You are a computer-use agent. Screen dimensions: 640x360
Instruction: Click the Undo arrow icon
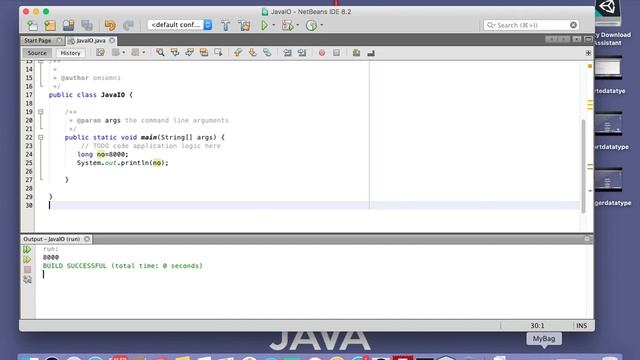click(110, 25)
